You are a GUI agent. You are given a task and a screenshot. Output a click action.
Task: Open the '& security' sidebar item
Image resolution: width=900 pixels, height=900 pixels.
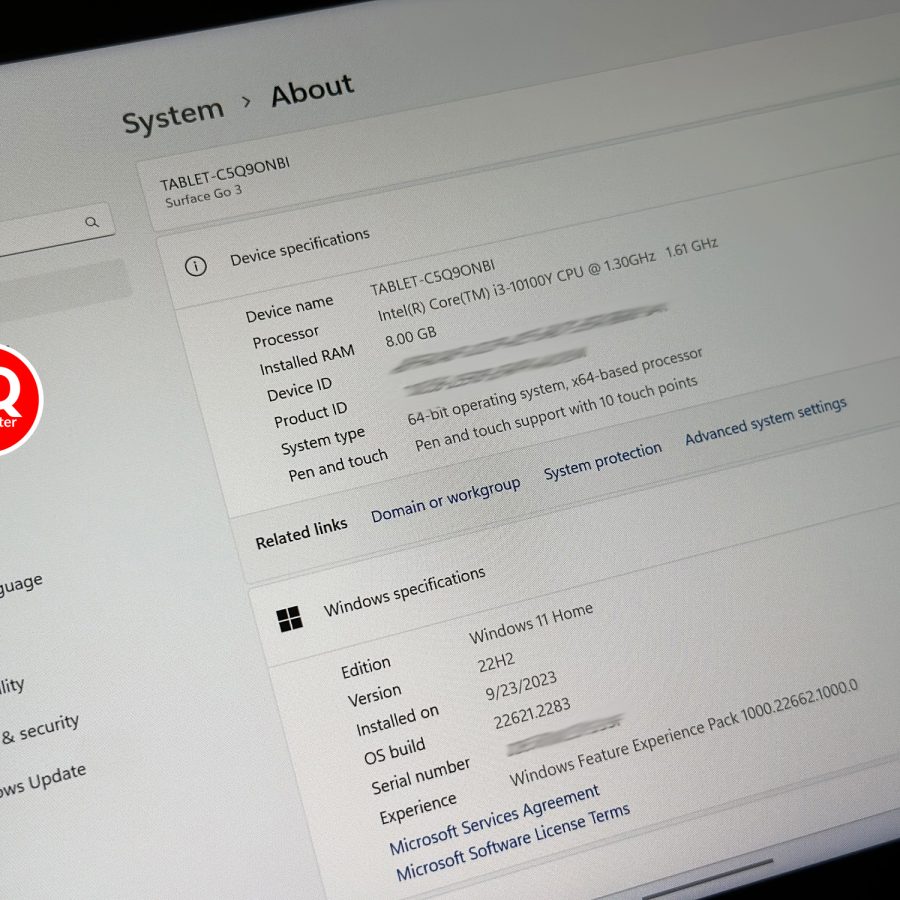coord(40,728)
